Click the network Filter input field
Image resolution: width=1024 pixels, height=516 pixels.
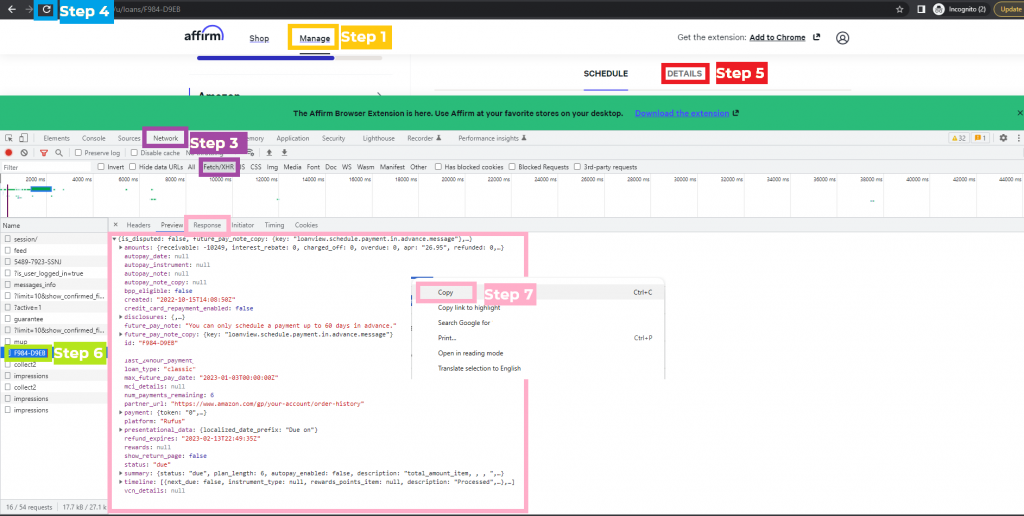[45, 167]
